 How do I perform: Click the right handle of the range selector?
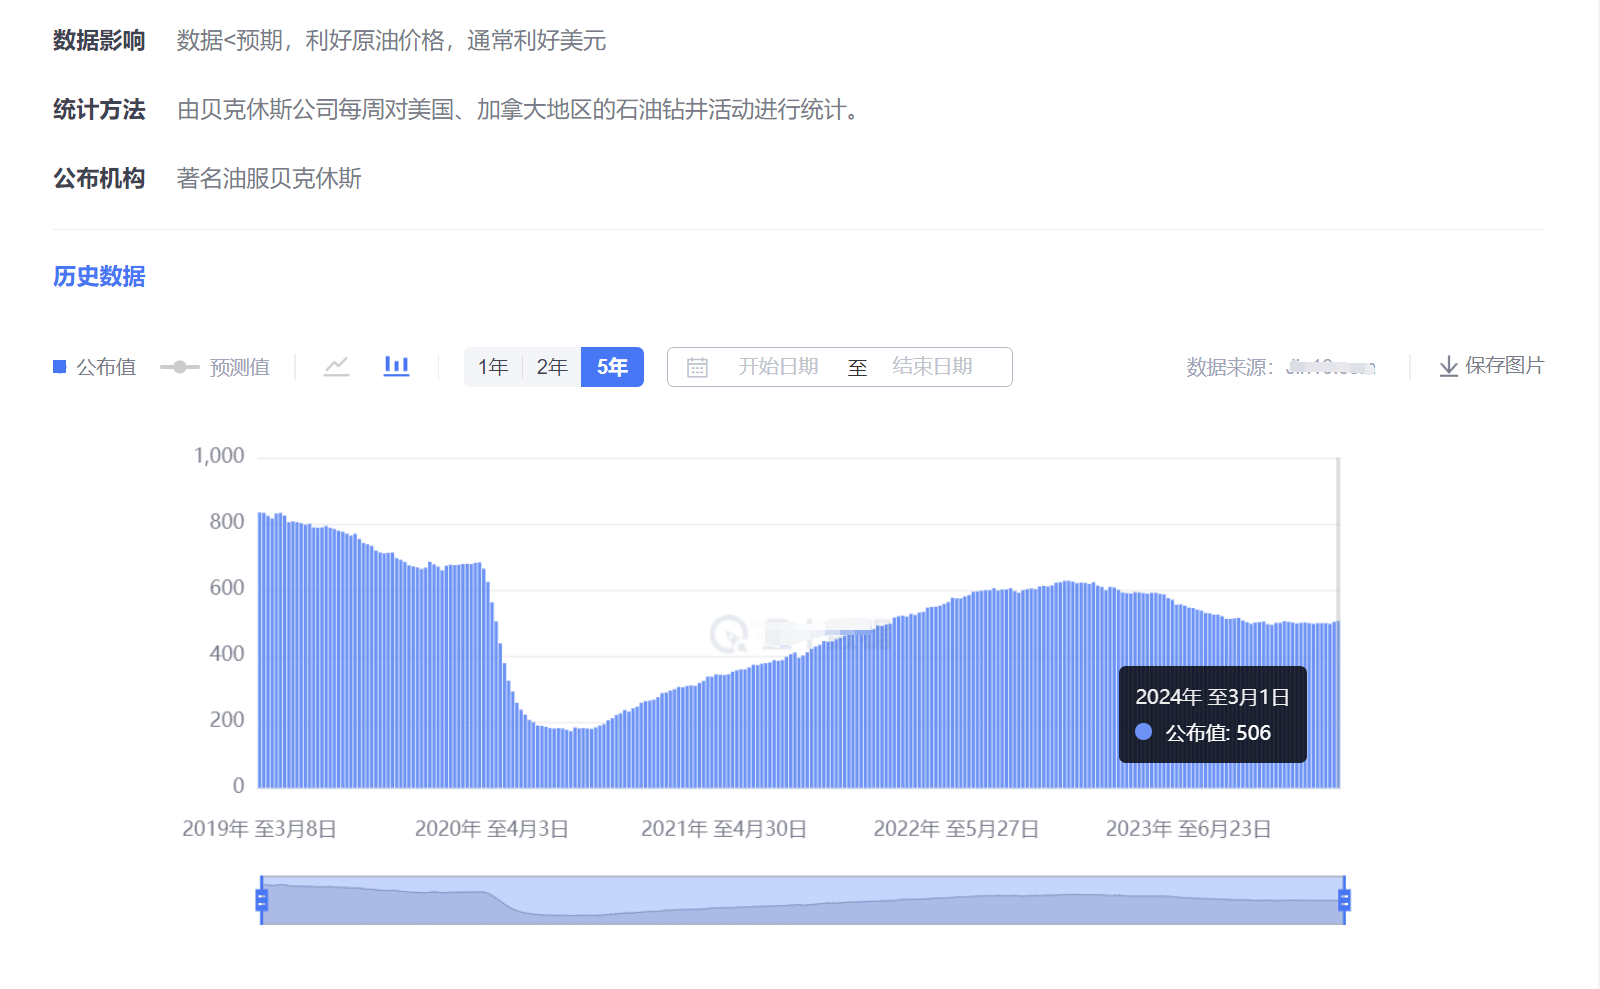tap(1345, 901)
